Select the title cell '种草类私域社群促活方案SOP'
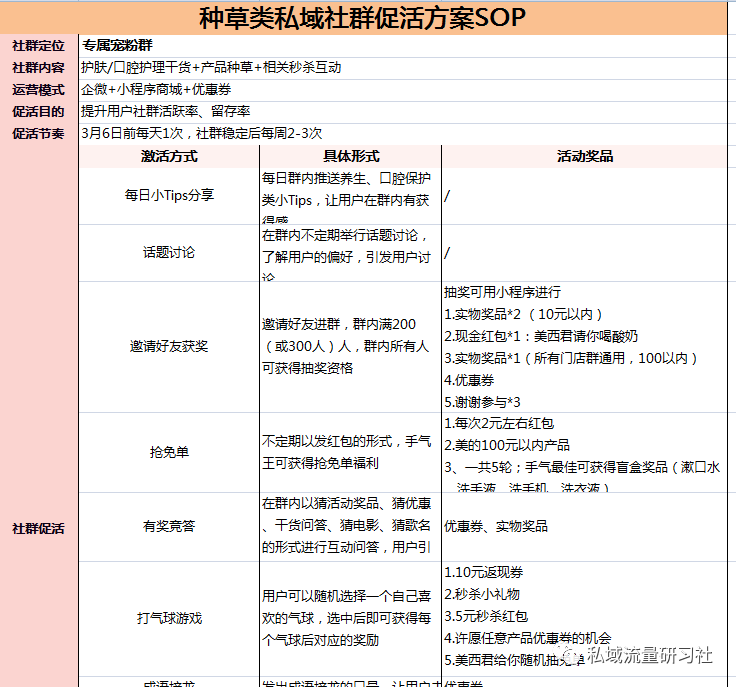The image size is (736, 687). pyautogui.click(x=363, y=18)
